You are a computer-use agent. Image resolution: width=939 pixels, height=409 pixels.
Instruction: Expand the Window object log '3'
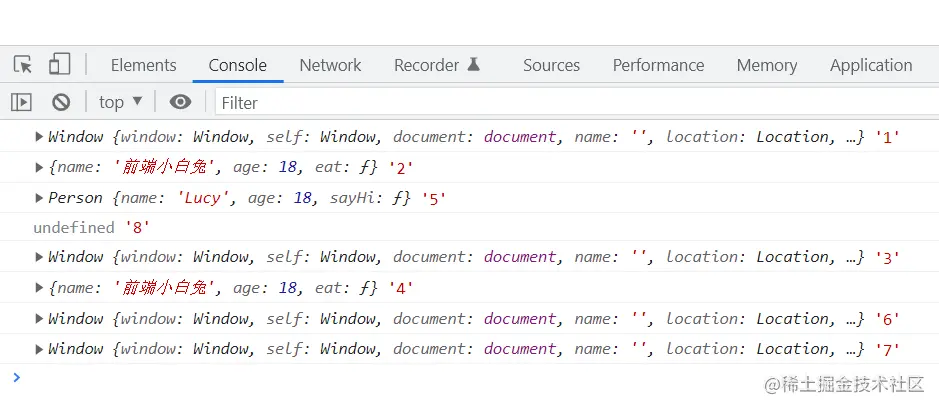(39, 257)
